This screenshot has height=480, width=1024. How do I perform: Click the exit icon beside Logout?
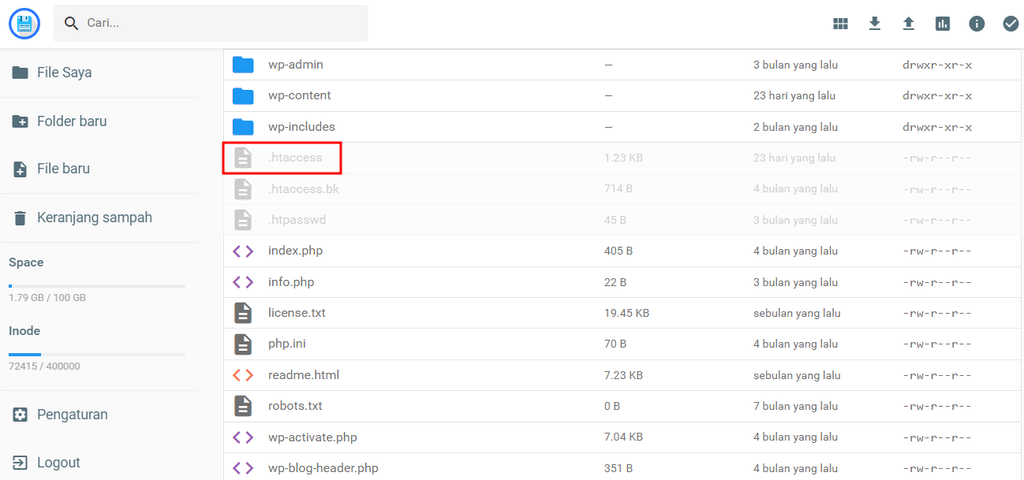point(20,463)
